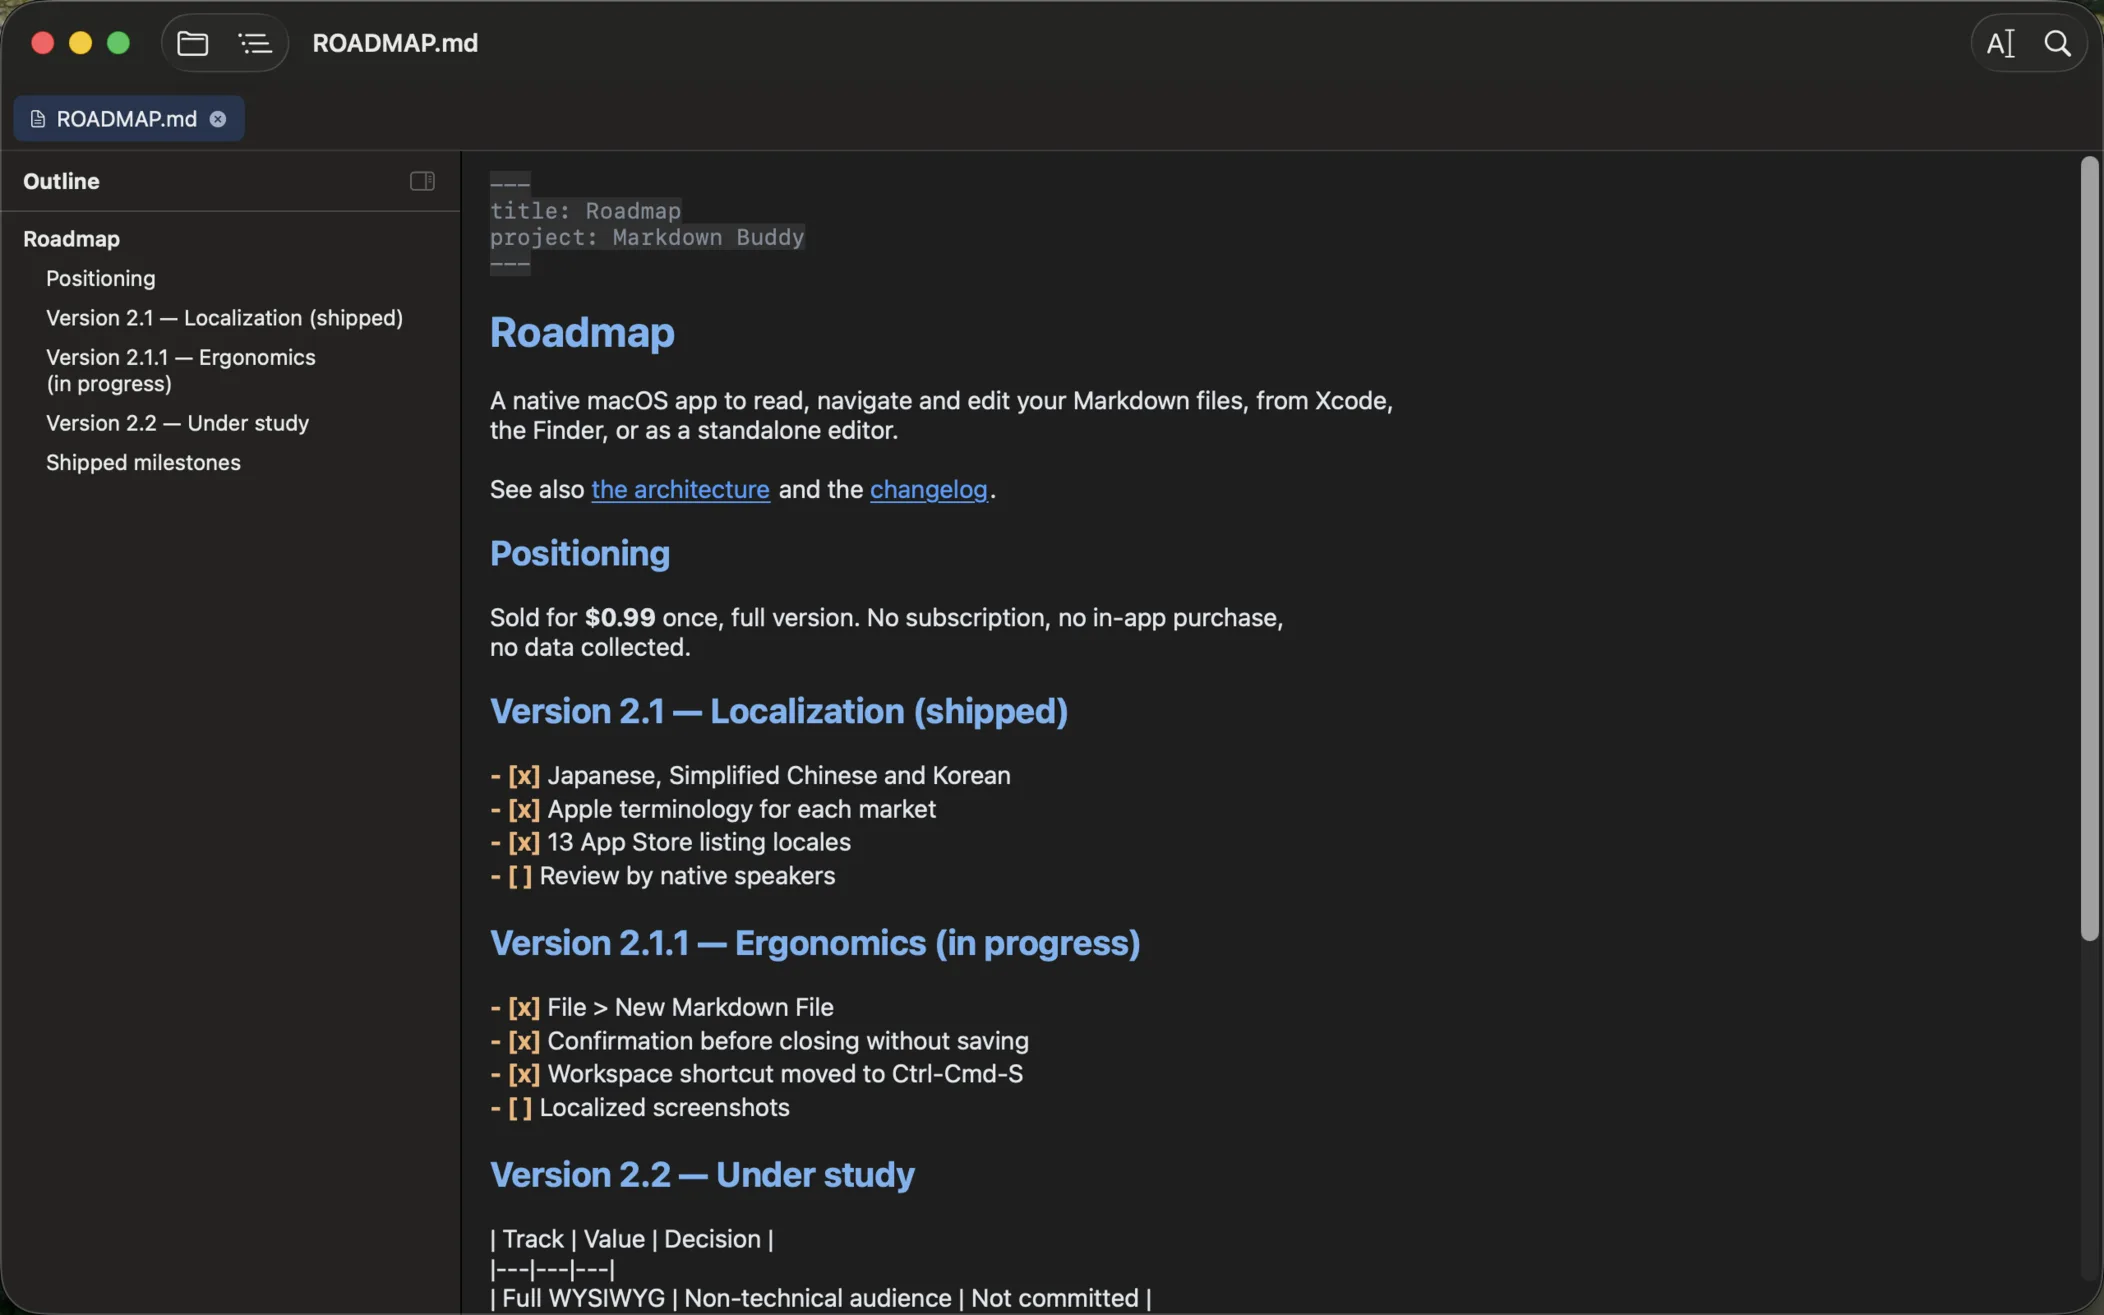Close the ROADMAP.md tab

click(217, 119)
